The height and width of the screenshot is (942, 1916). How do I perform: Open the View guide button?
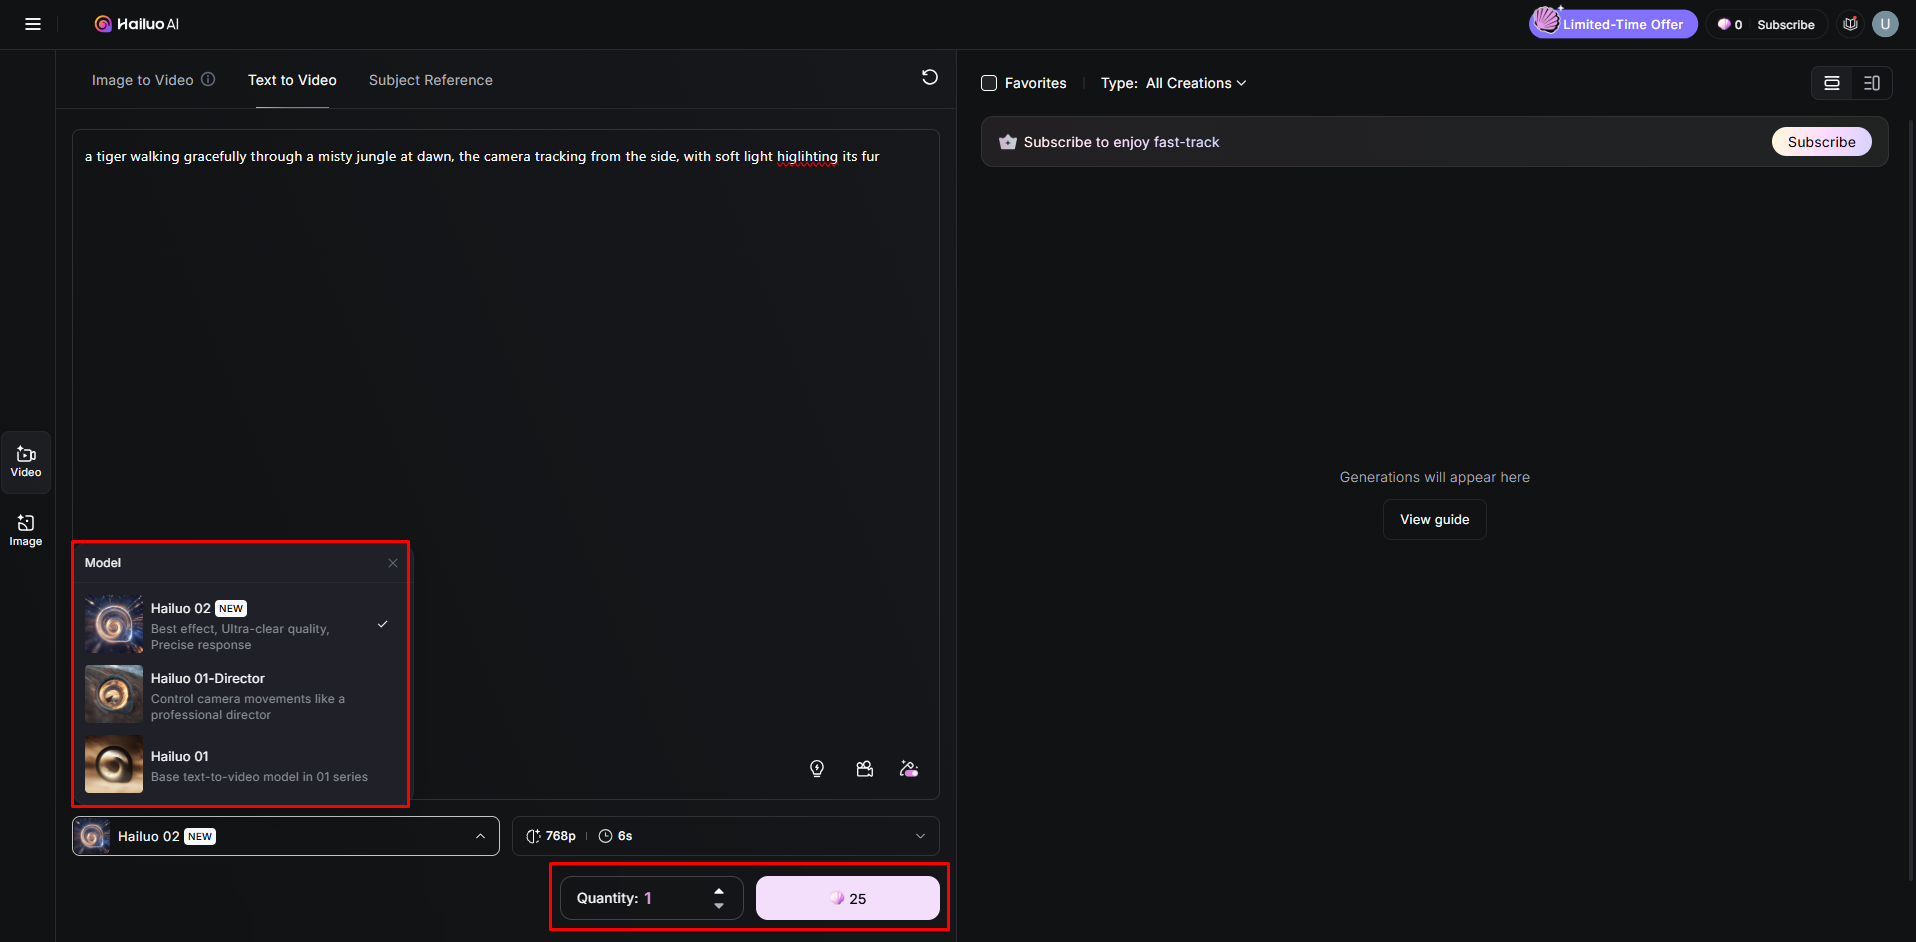(1435, 519)
